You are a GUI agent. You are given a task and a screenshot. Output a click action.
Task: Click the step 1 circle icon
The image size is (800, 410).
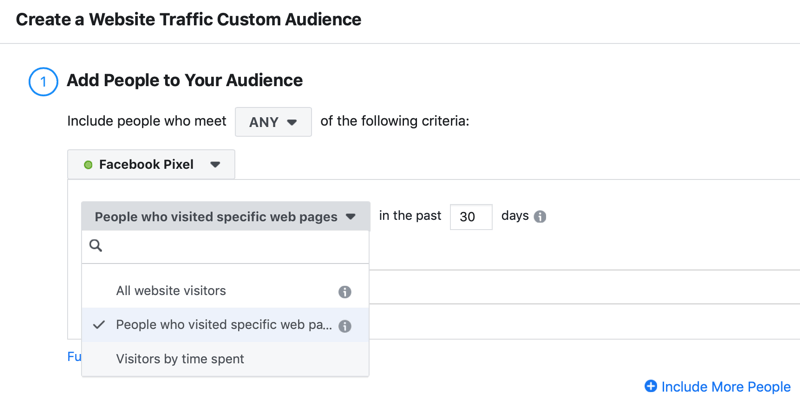pos(43,81)
